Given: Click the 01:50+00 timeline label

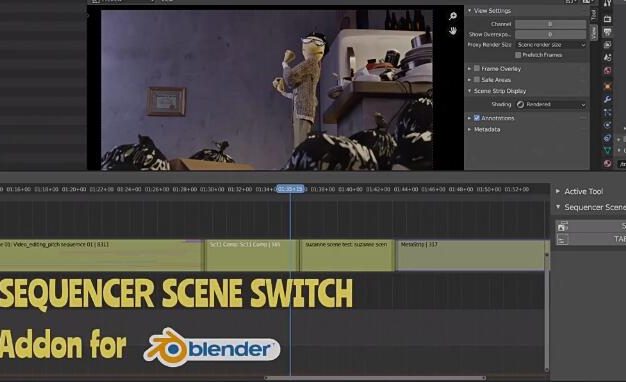Looking at the screenshot, I should click(489, 189).
